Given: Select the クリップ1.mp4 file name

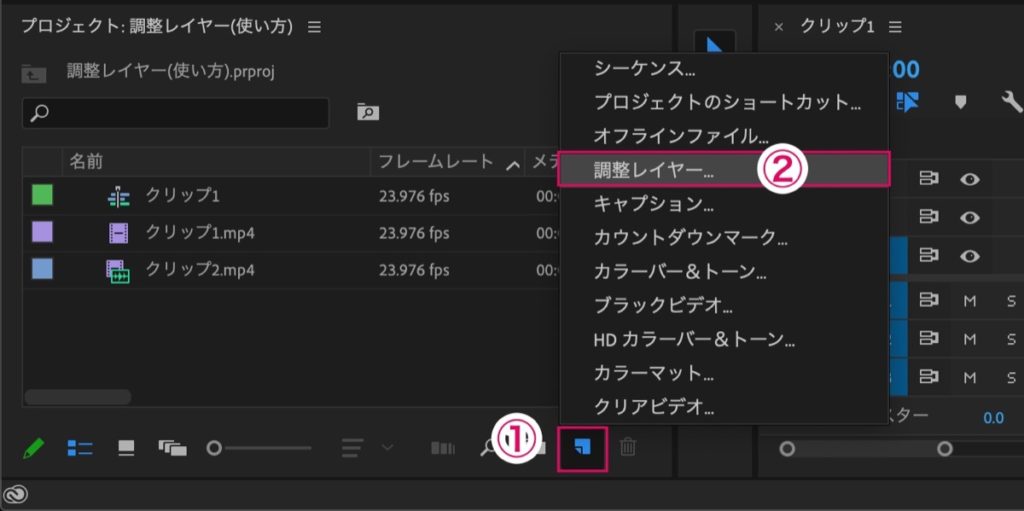Looking at the screenshot, I should click(x=200, y=233).
